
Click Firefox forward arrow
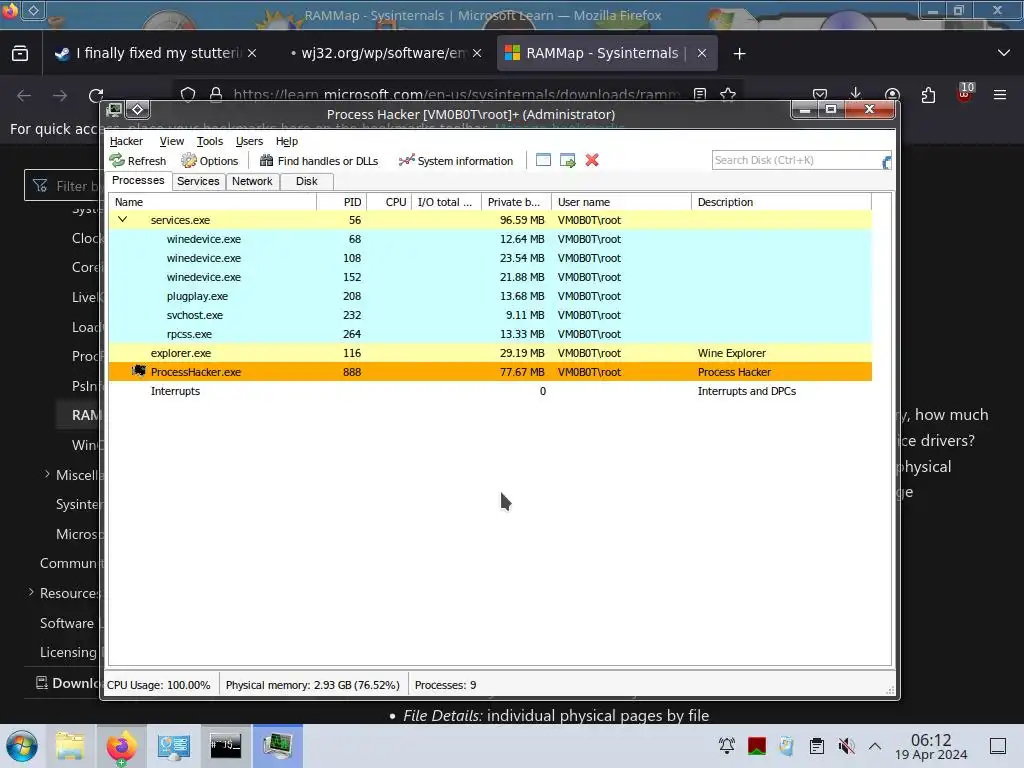[x=60, y=96]
